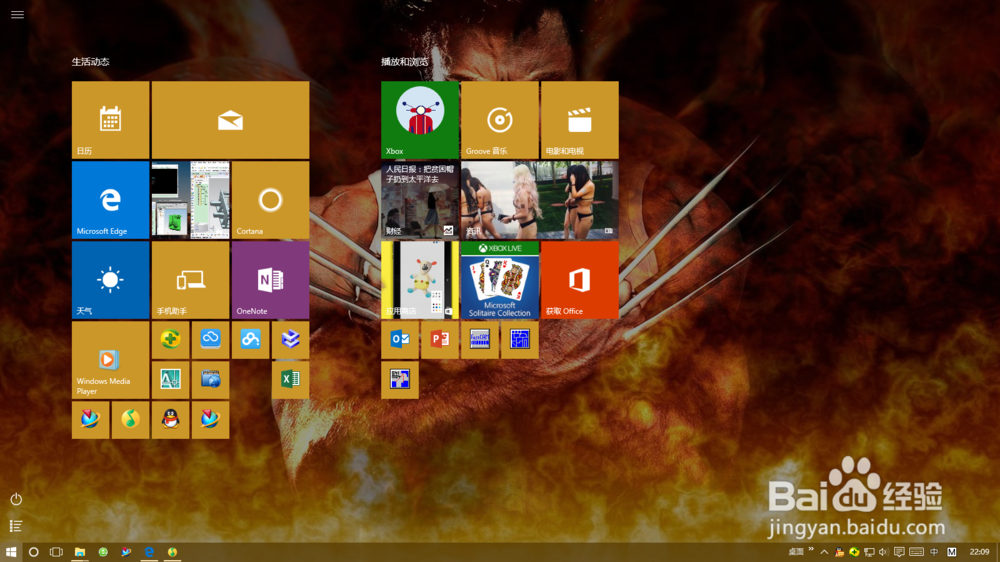Toggle the 中 input language indicator
Viewport: 1000px width, 562px height.
click(x=934, y=552)
